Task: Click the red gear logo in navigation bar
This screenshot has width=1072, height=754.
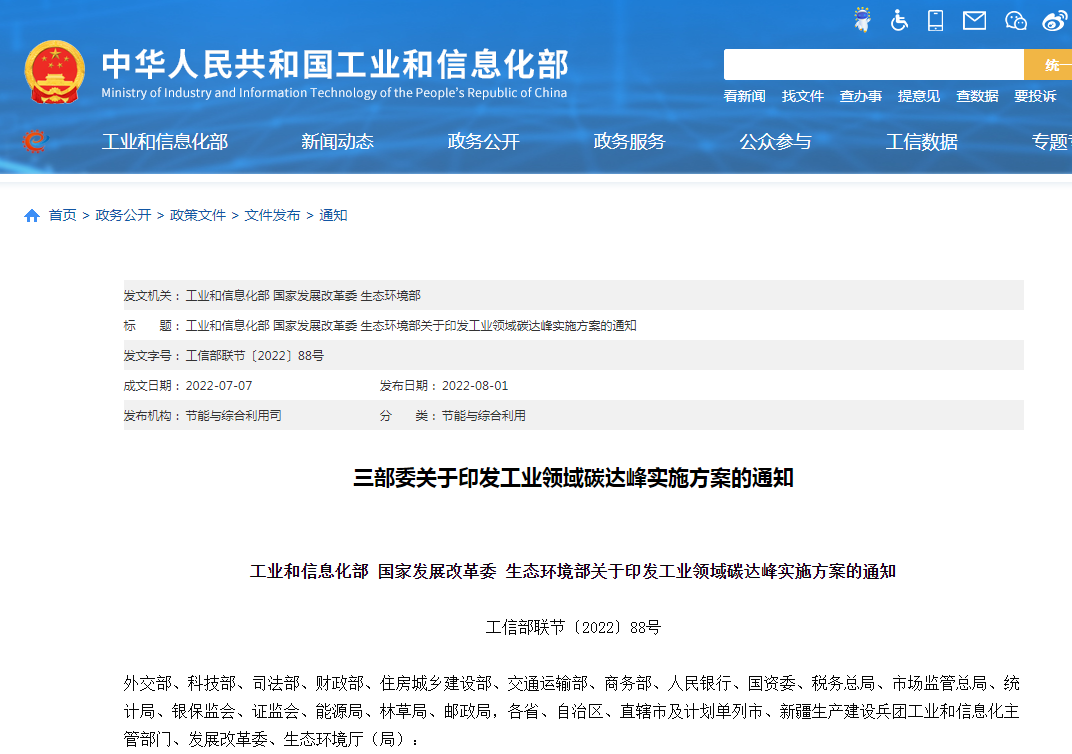Action: click(35, 142)
